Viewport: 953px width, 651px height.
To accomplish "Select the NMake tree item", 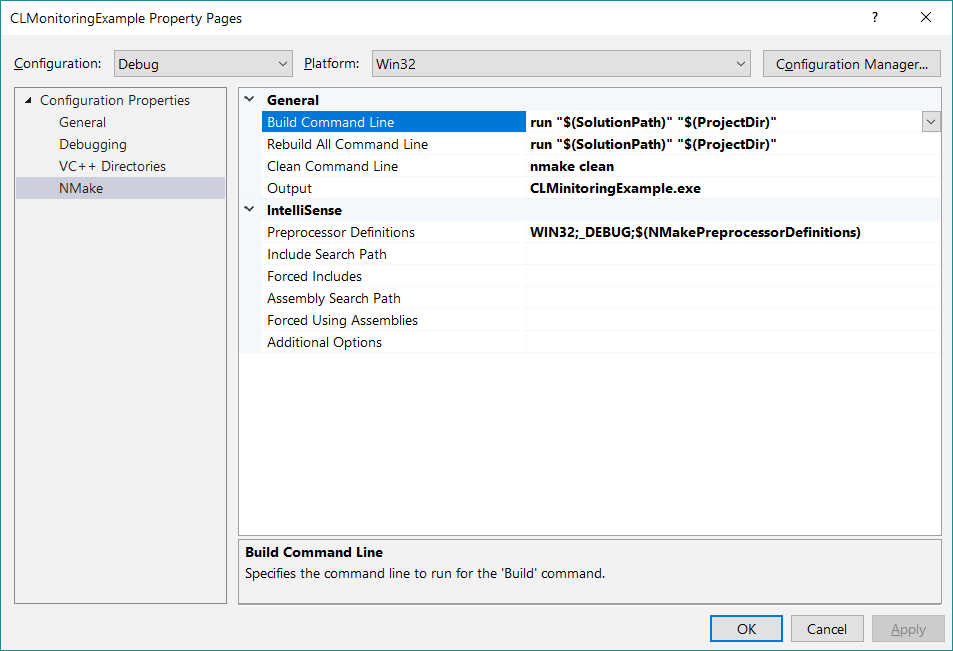I will (81, 188).
